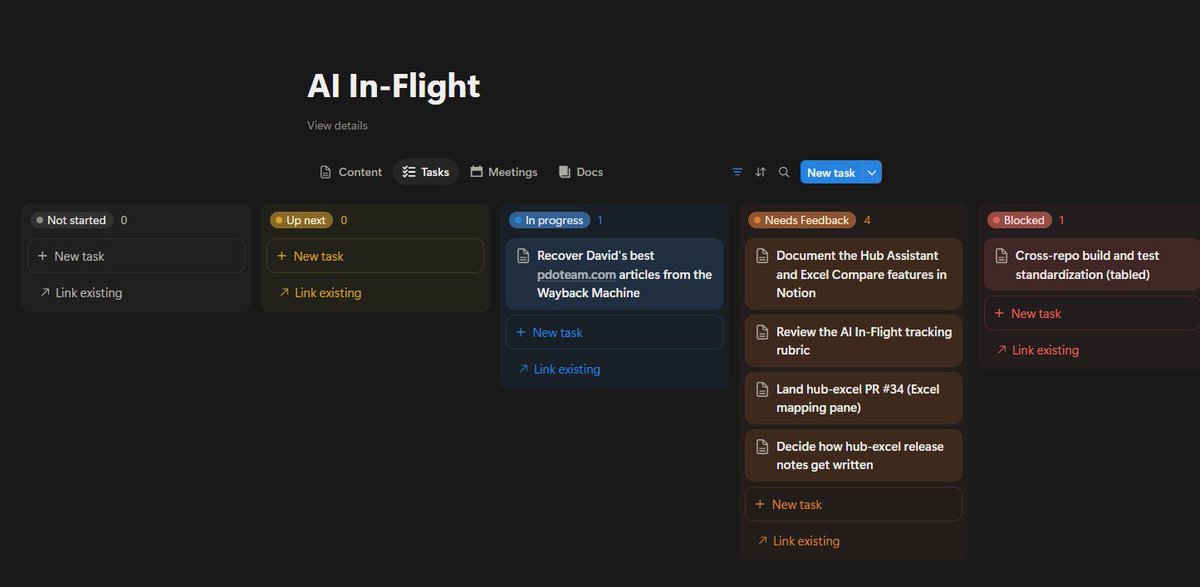Viewport: 1200px width, 587px height.
Task: Add New task in Not started column
Action: 136,256
